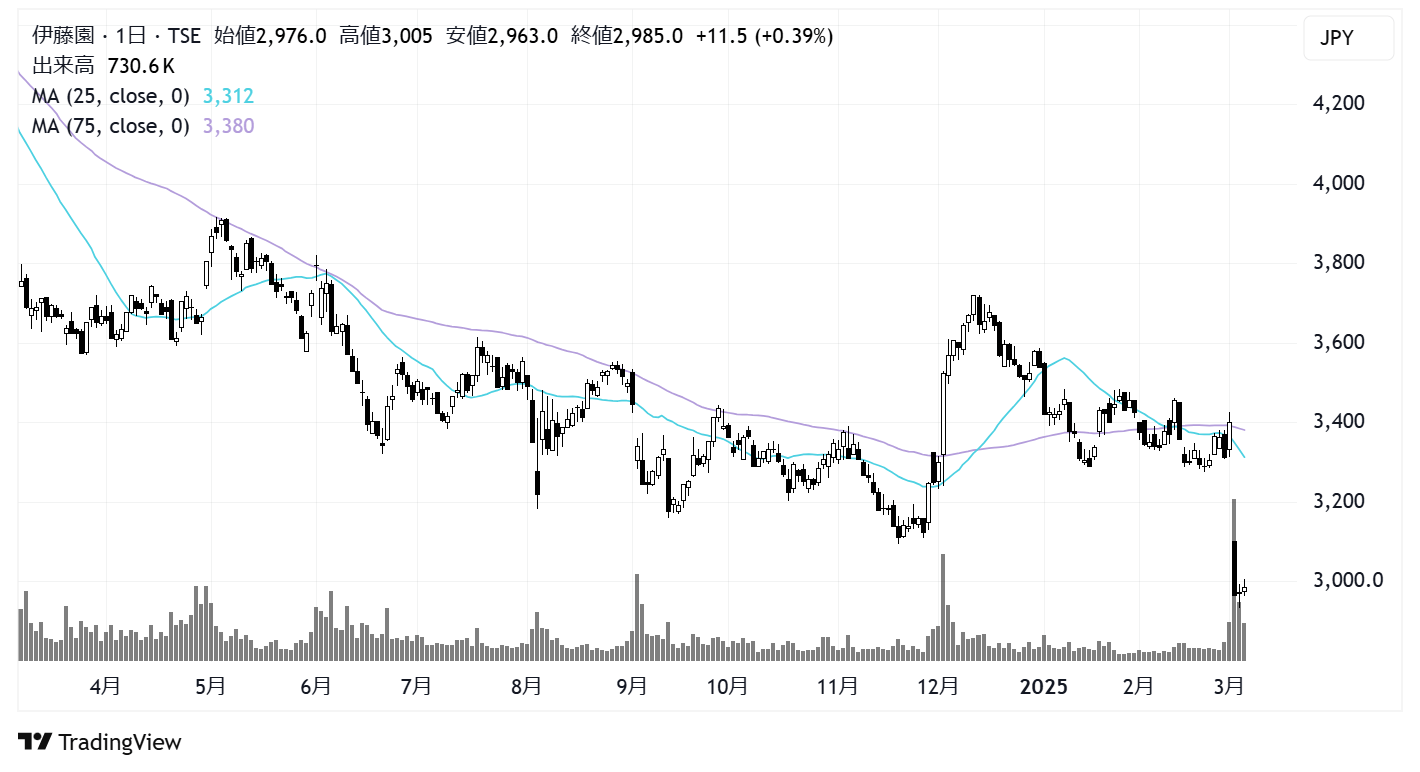Click the 9月 time axis label

pyautogui.click(x=631, y=687)
